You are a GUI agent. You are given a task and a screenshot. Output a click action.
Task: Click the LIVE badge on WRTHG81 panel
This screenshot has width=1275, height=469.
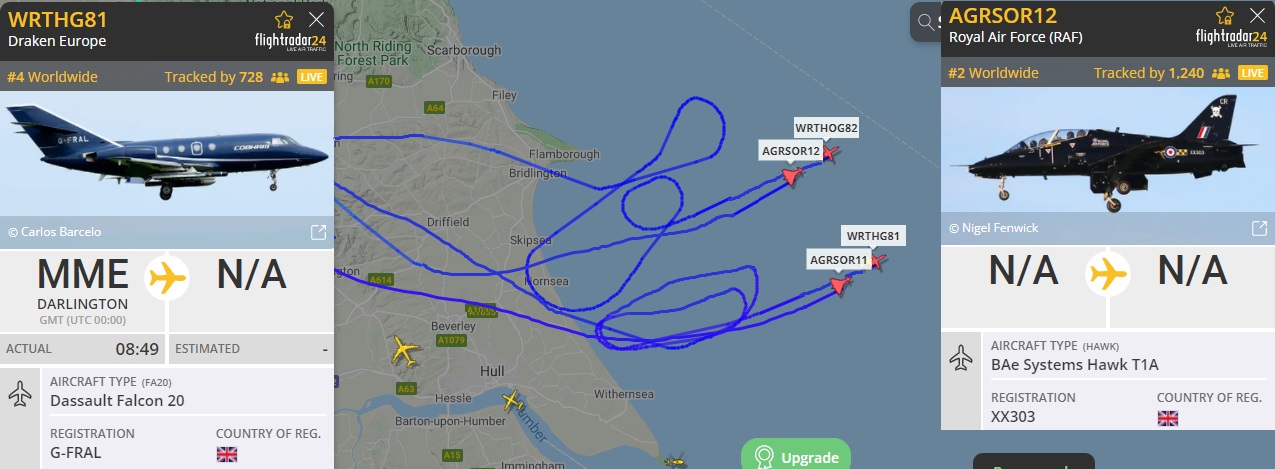coord(312,77)
